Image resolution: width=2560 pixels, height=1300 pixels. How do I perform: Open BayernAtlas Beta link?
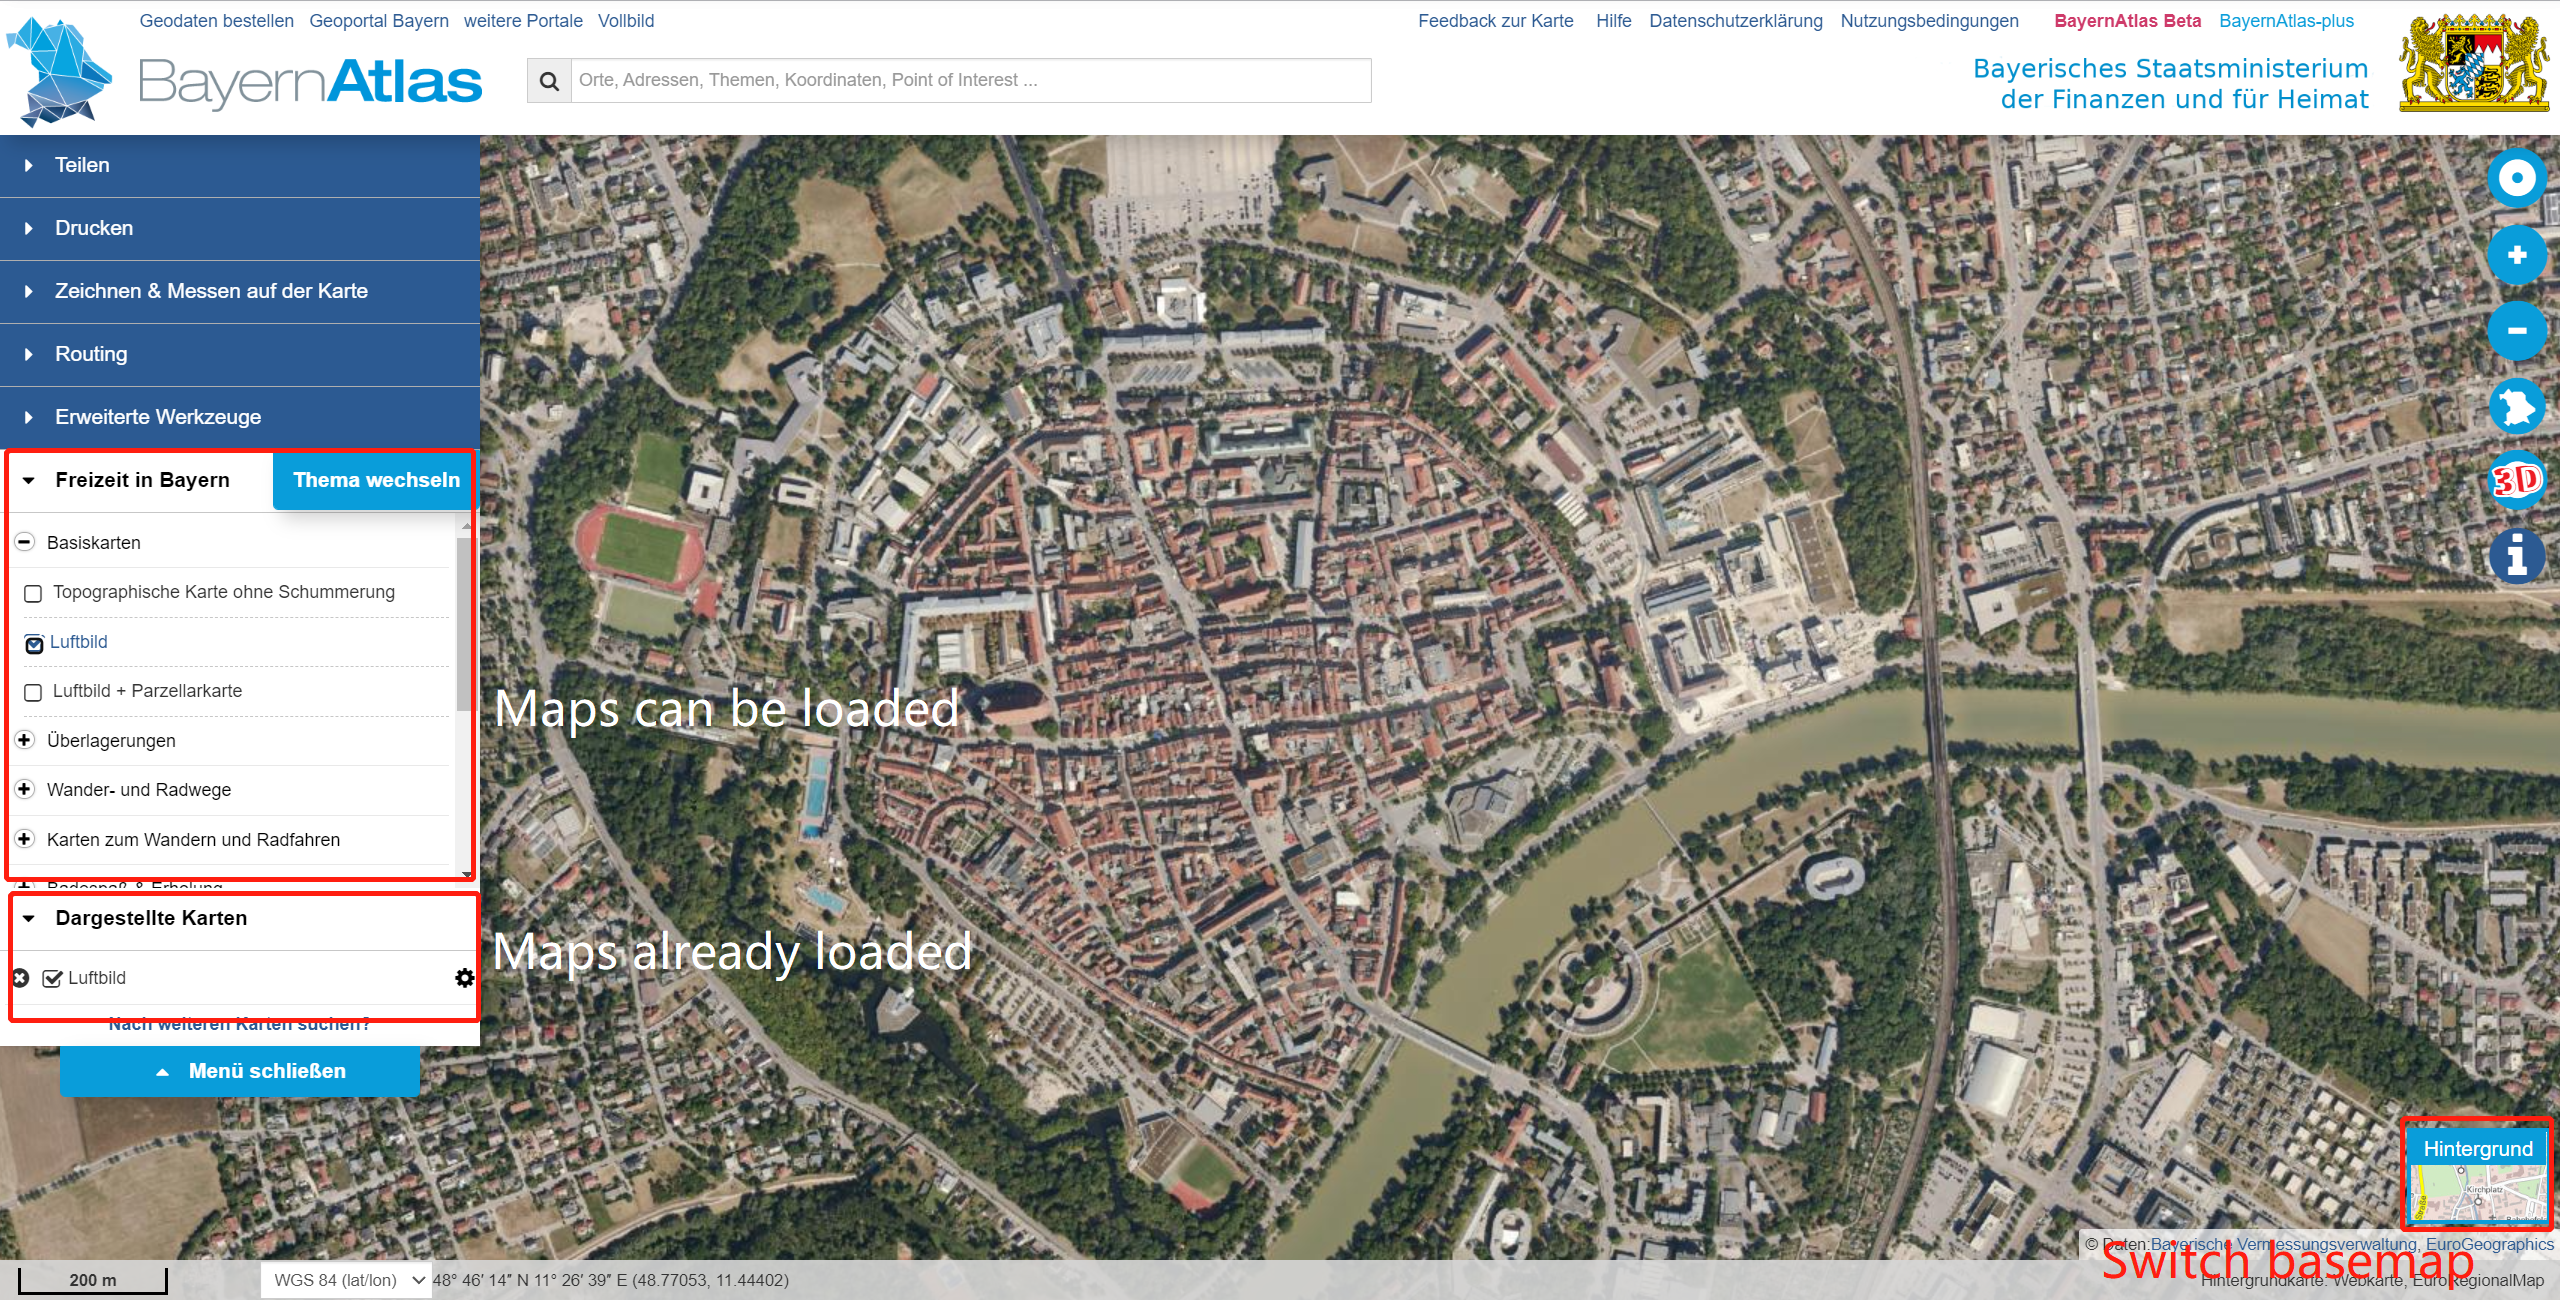point(2127,21)
